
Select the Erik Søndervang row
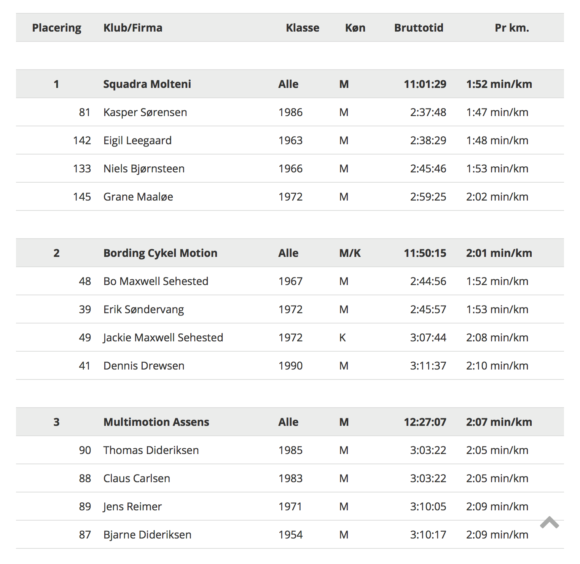click(x=290, y=309)
